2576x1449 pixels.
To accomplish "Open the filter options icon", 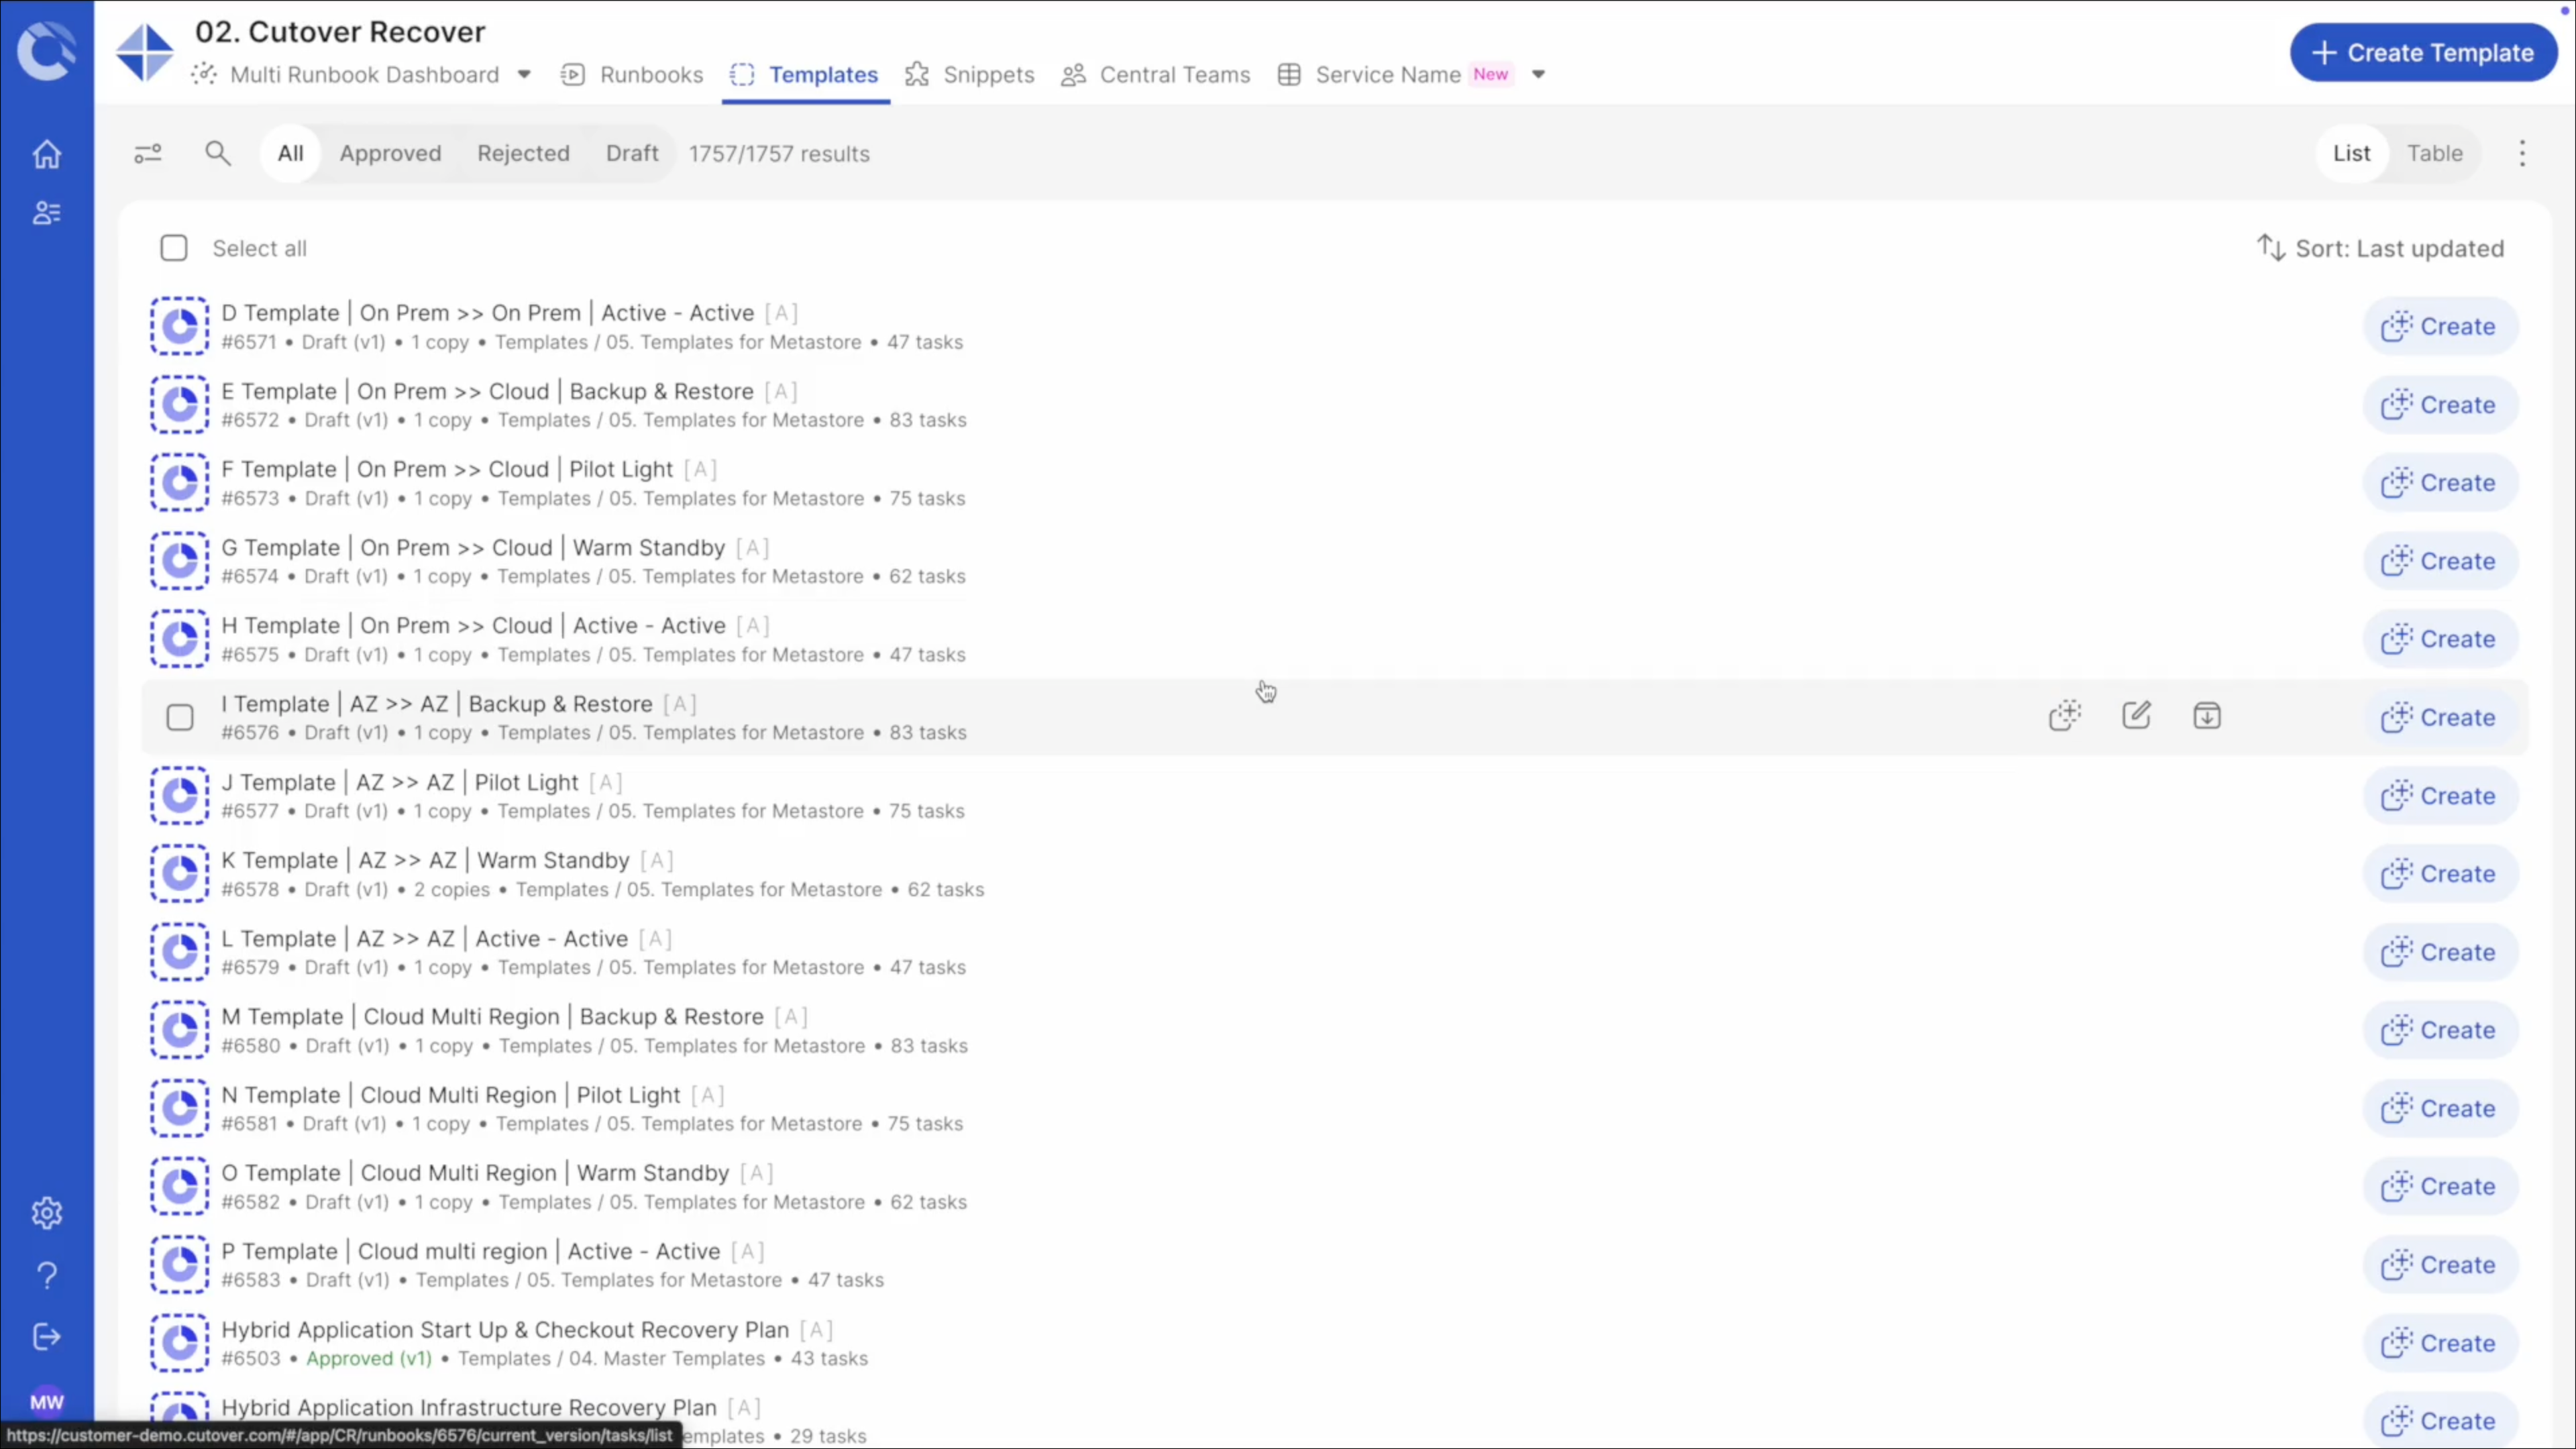I will [x=148, y=154].
